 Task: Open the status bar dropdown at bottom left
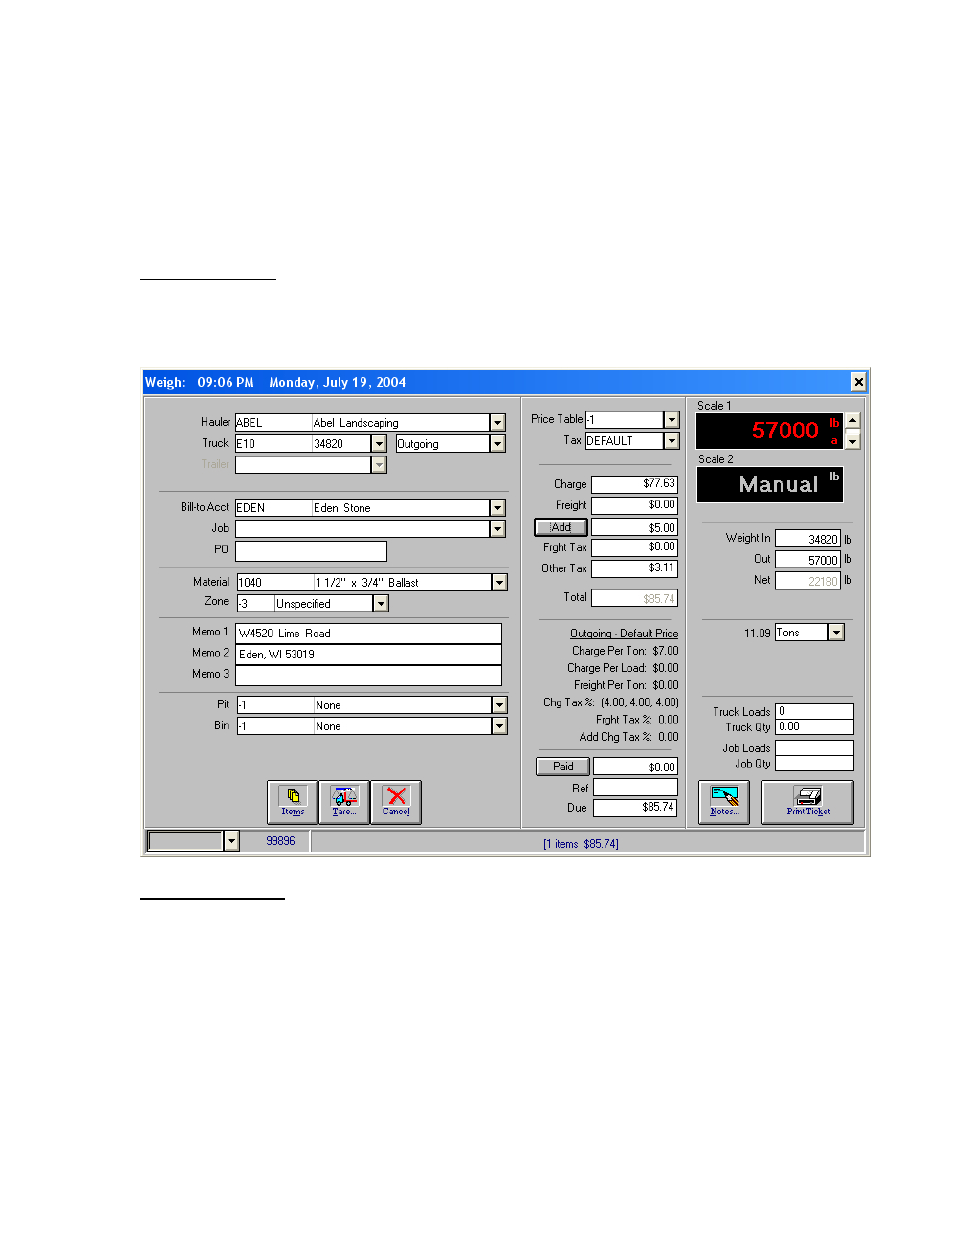coord(231,841)
